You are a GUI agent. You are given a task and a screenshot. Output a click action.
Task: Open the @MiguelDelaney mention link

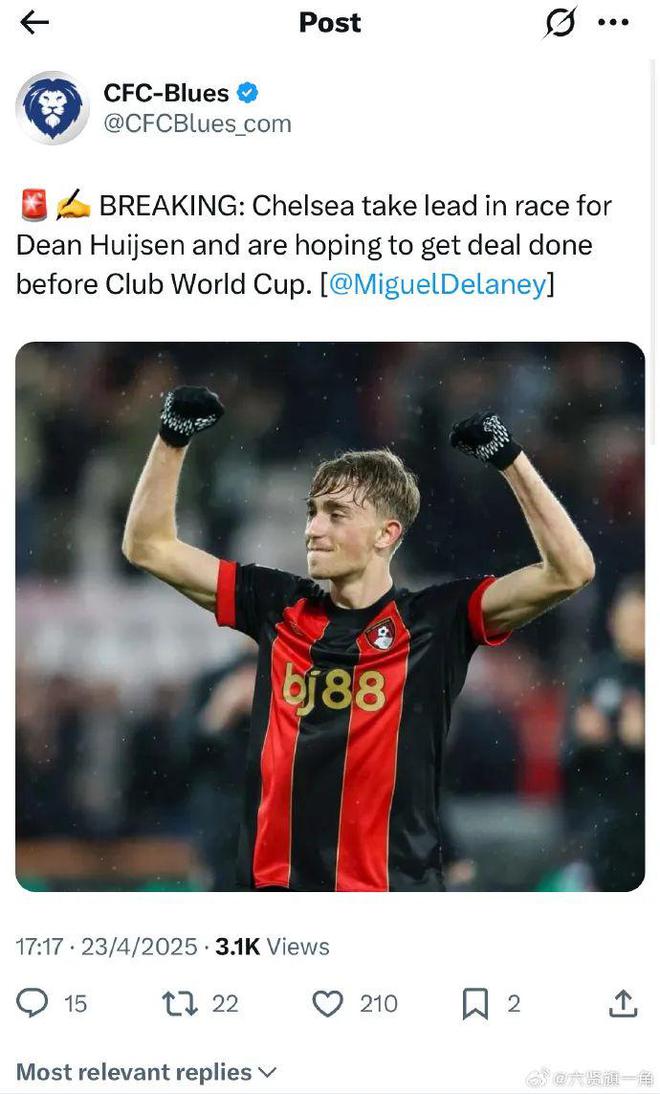[x=437, y=284]
